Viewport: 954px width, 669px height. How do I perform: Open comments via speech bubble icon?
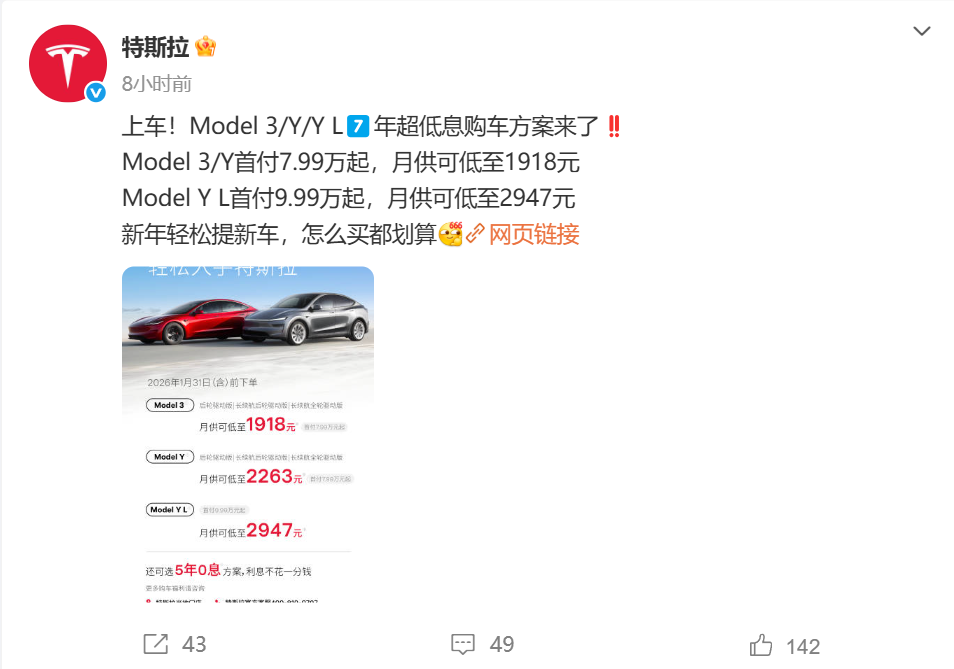pyautogui.click(x=463, y=644)
